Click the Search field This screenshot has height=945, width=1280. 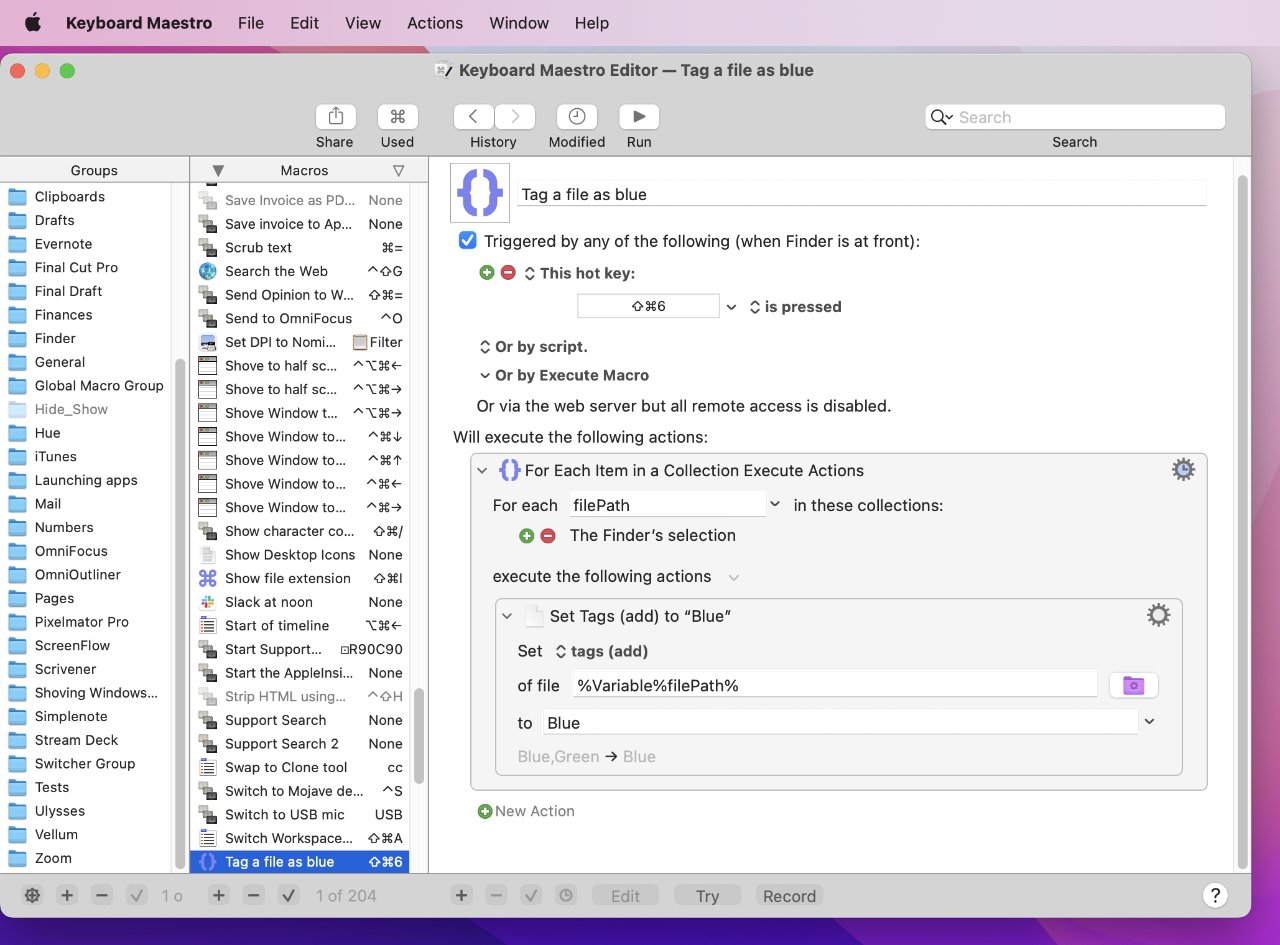point(1075,117)
